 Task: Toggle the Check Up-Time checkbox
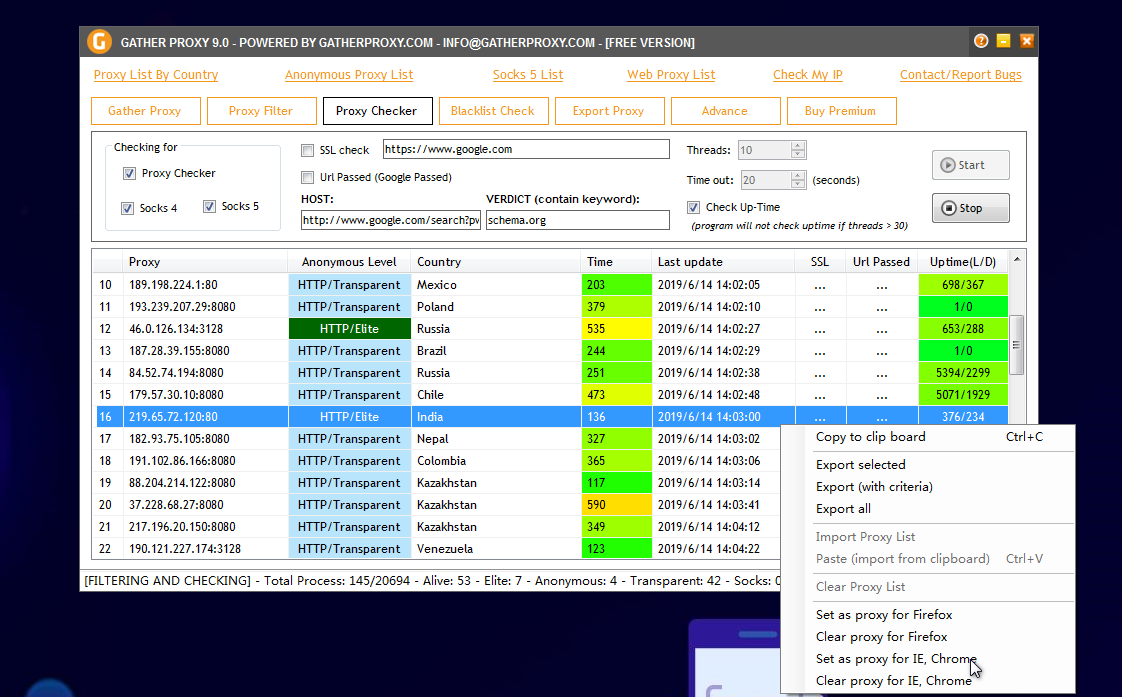[693, 208]
